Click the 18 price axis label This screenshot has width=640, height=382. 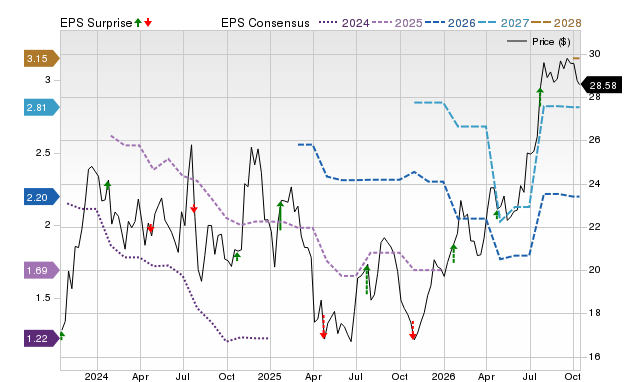[x=594, y=313]
